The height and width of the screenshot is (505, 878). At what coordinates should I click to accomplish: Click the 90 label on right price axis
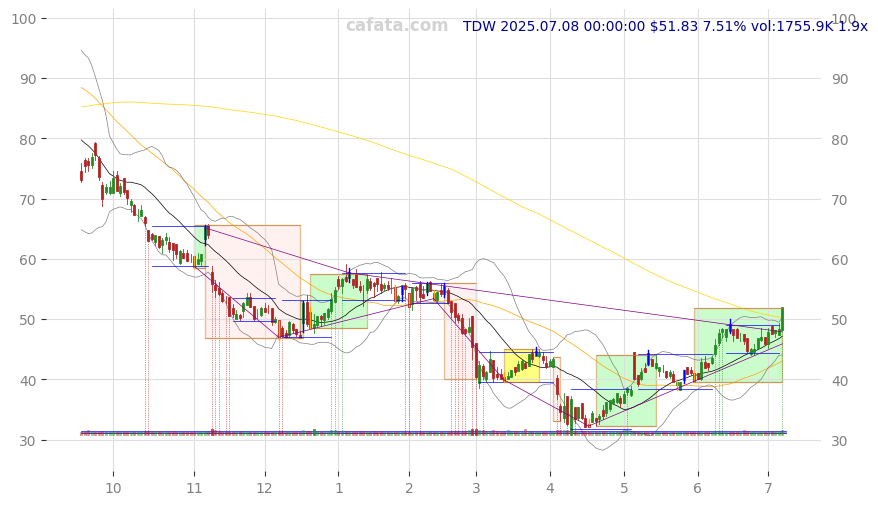(840, 80)
